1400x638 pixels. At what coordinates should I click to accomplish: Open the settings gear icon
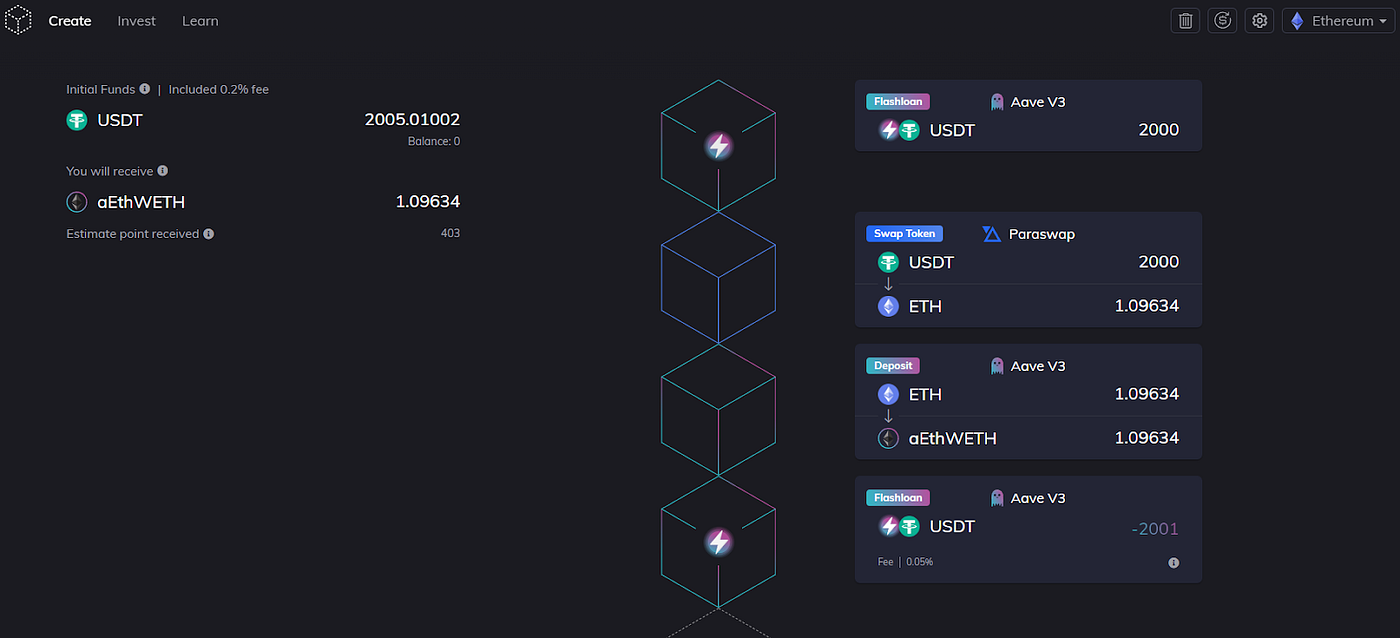(x=1259, y=20)
